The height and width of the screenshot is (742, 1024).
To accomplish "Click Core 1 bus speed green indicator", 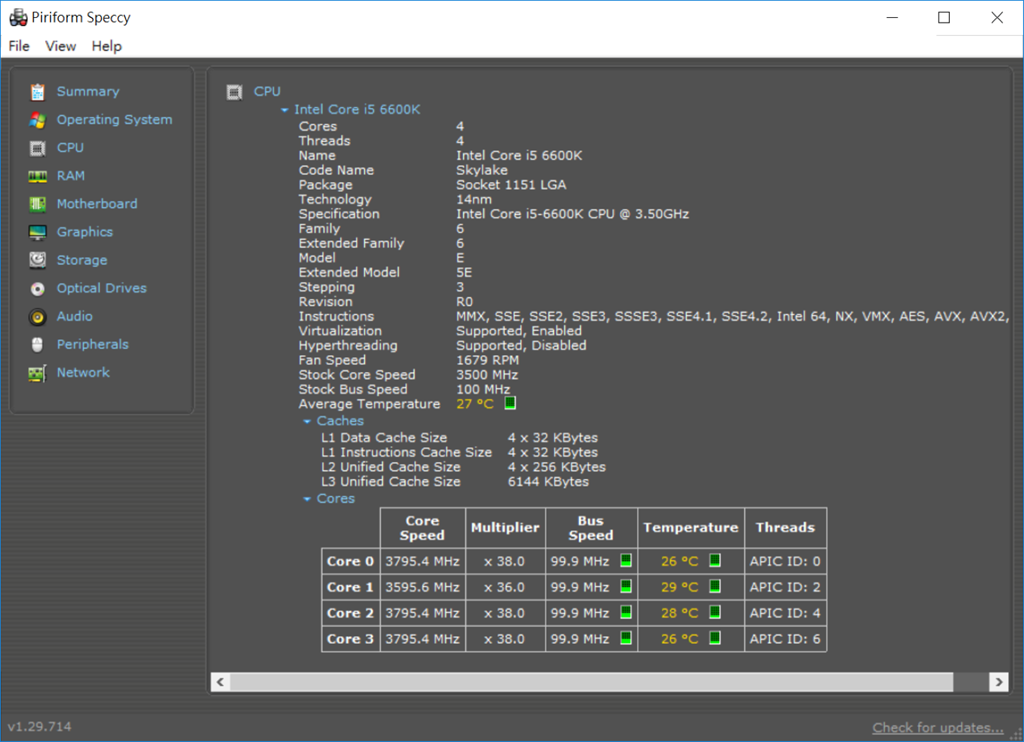I will tap(625, 587).
